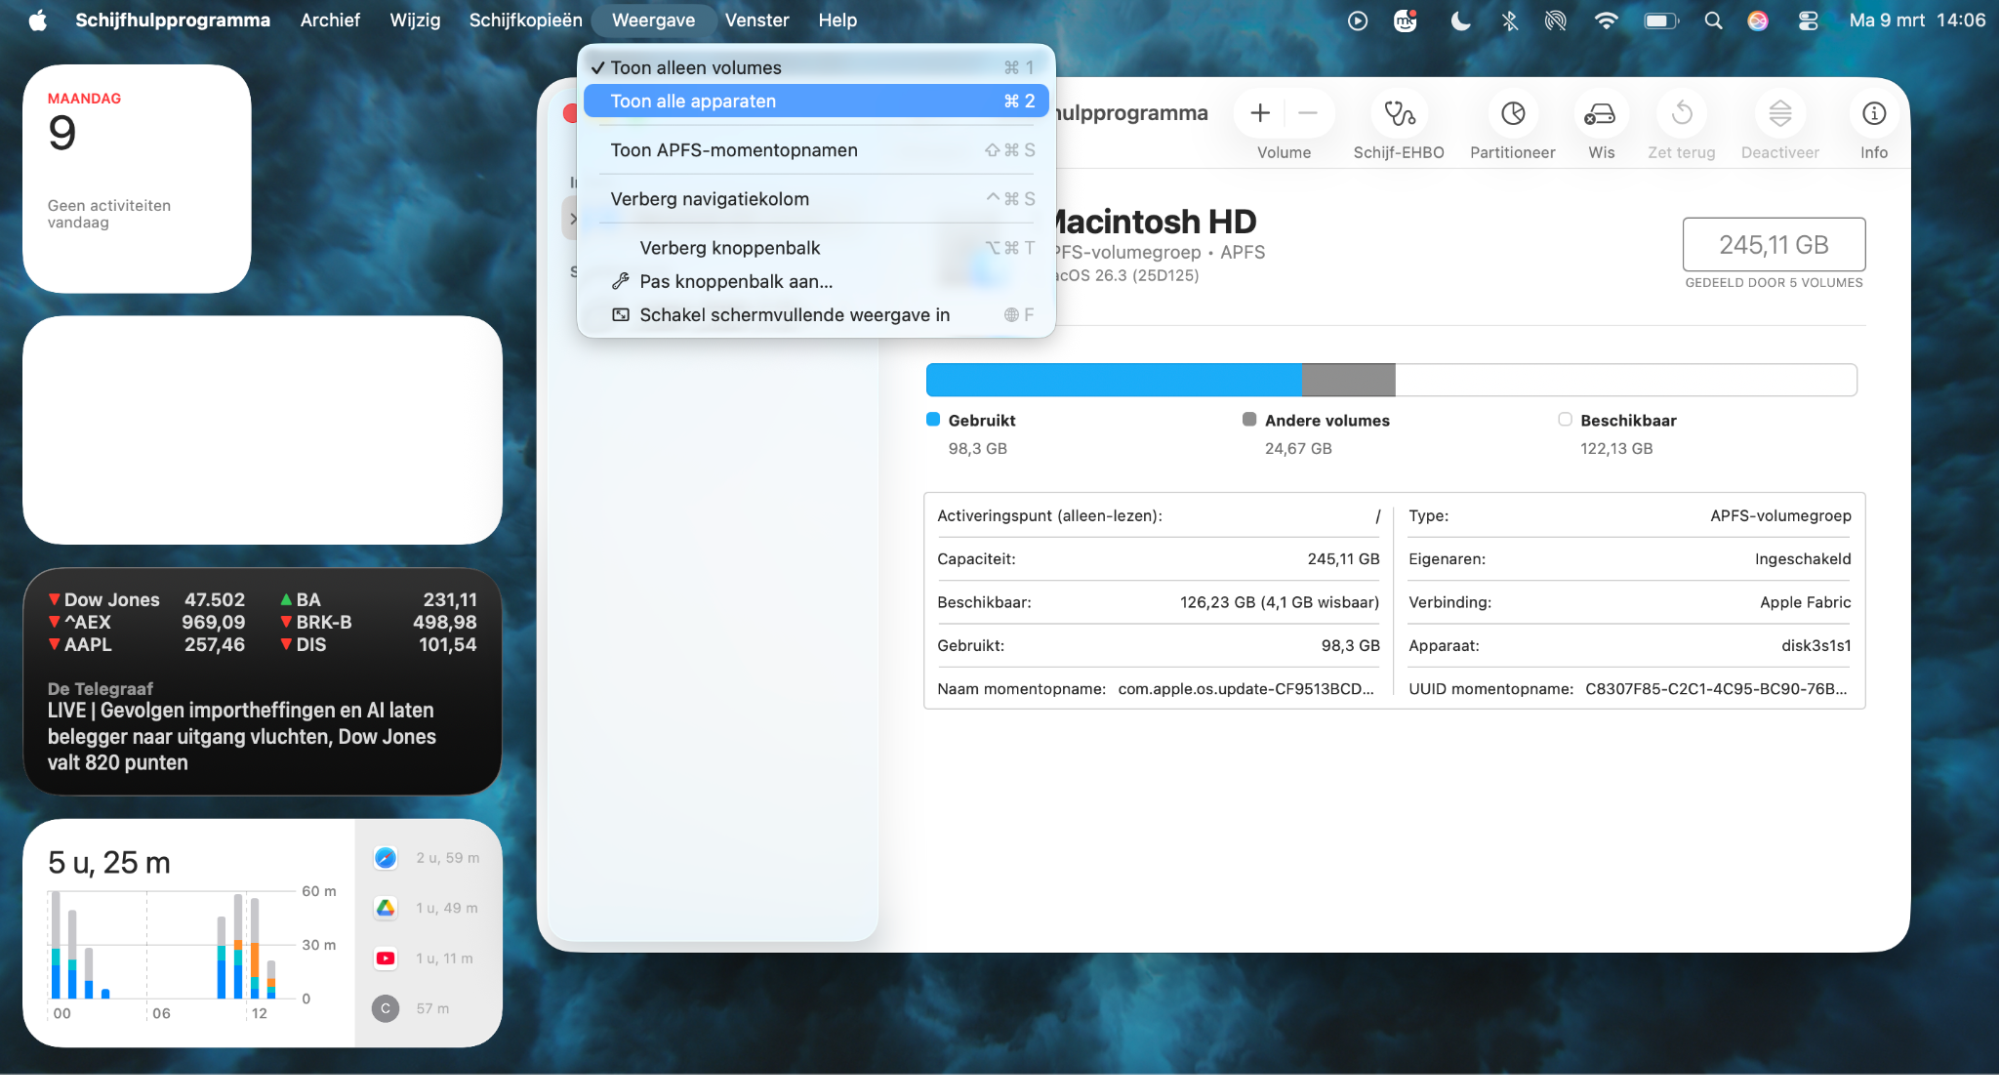Open Spotlight search in the menu bar
Image resolution: width=1999 pixels, height=1075 pixels.
[x=1713, y=20]
